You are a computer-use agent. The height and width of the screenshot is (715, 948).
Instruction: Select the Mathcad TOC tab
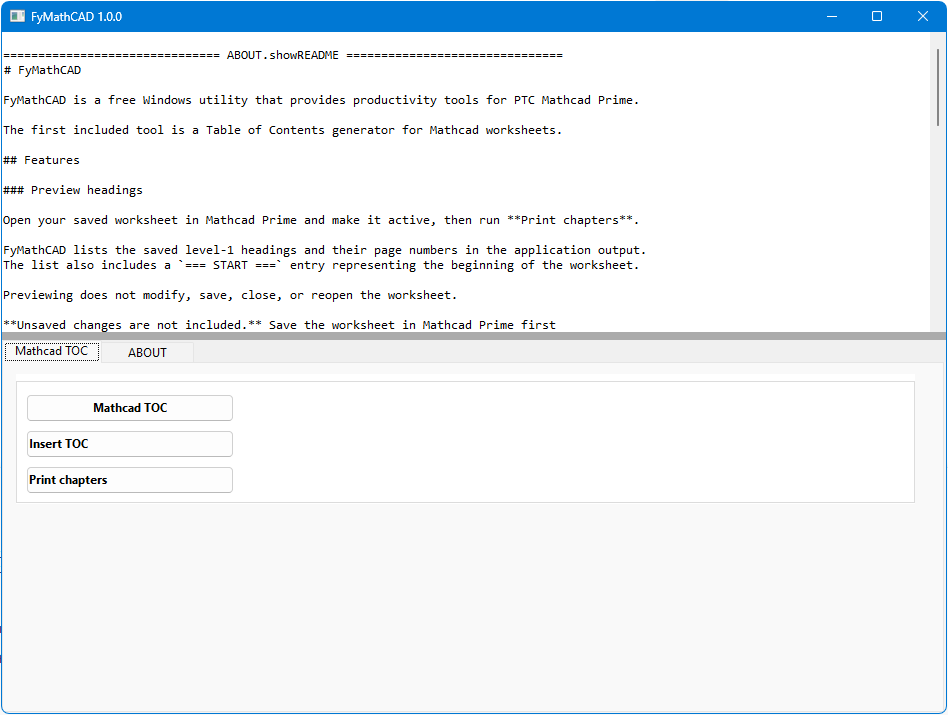click(x=51, y=351)
